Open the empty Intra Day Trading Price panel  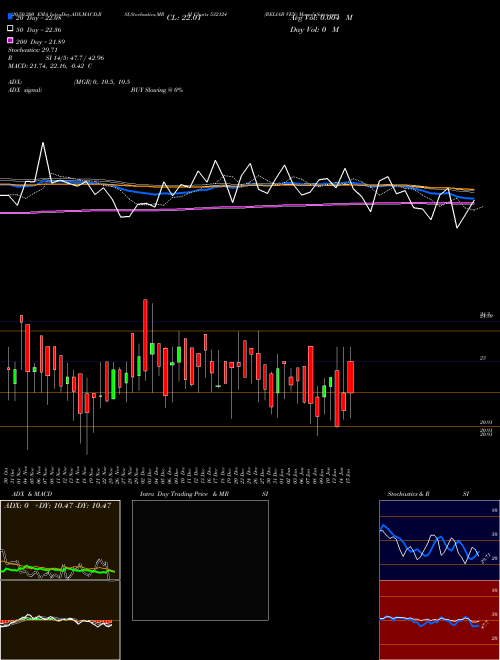pyautogui.click(x=200, y=560)
